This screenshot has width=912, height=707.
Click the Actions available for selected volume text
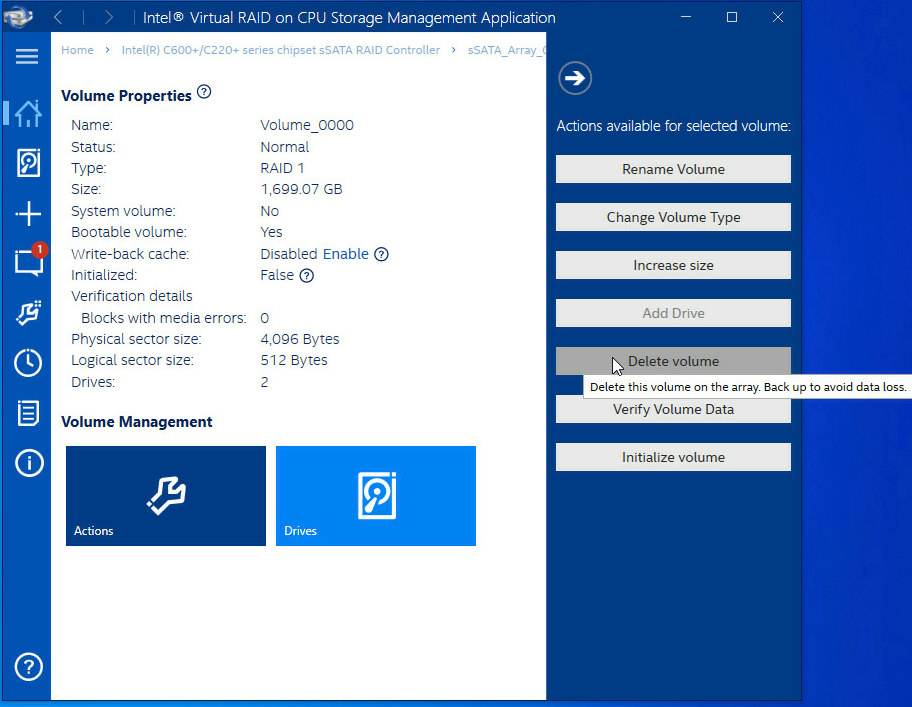[x=673, y=126]
